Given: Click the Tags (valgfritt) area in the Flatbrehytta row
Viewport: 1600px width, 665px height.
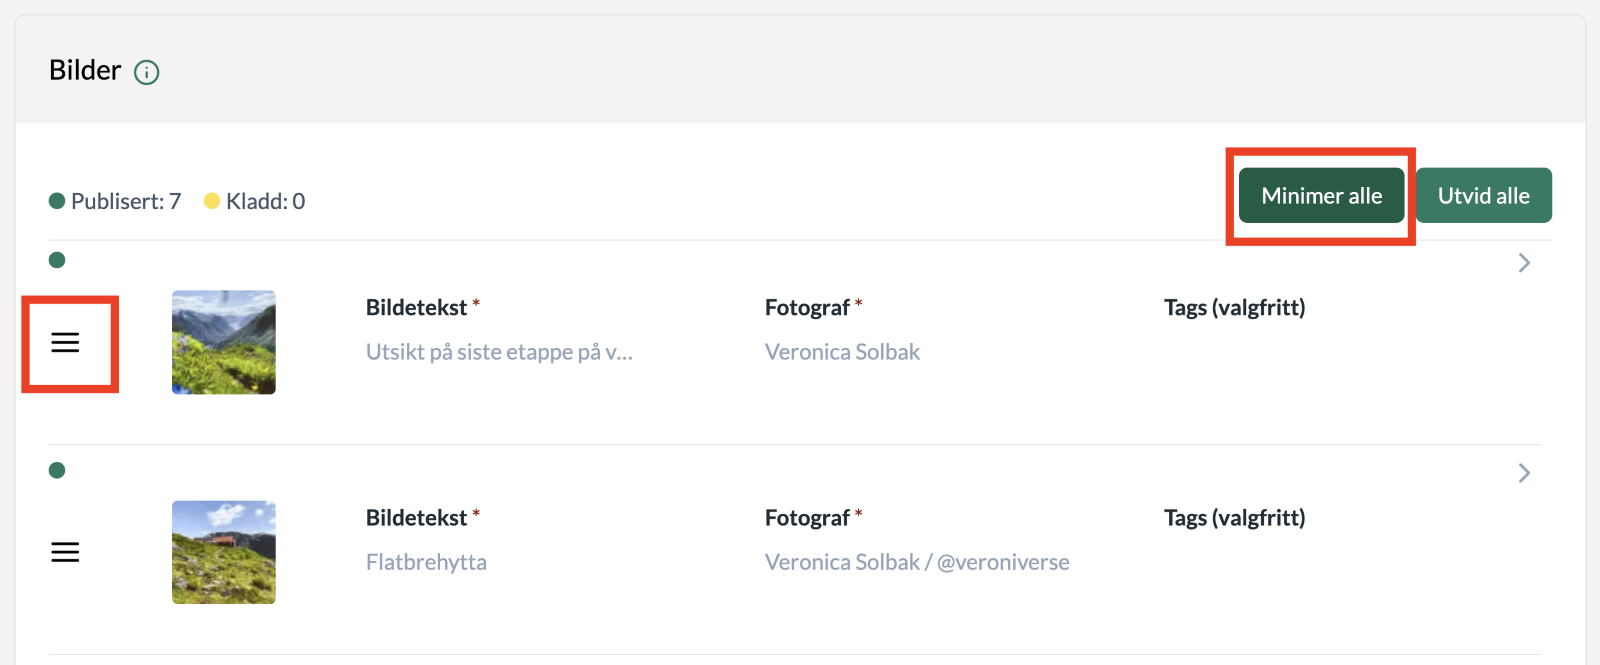Looking at the screenshot, I should tap(1234, 518).
